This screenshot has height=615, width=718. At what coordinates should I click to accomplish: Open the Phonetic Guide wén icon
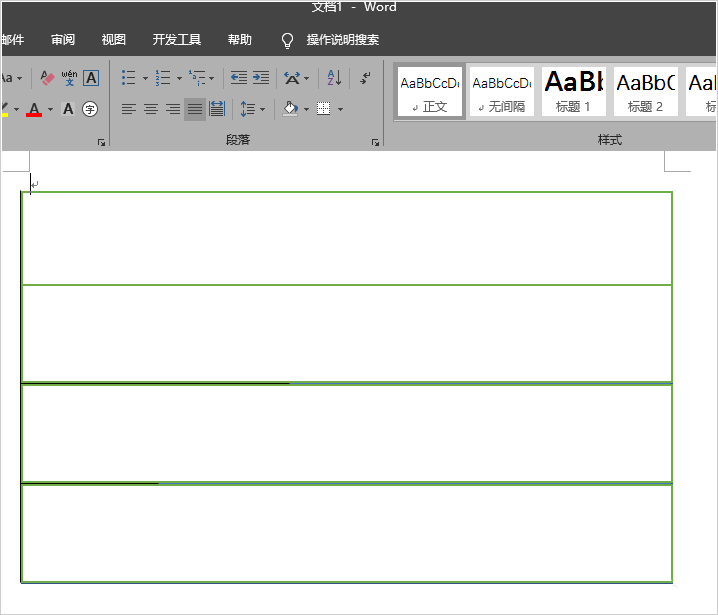tap(69, 78)
